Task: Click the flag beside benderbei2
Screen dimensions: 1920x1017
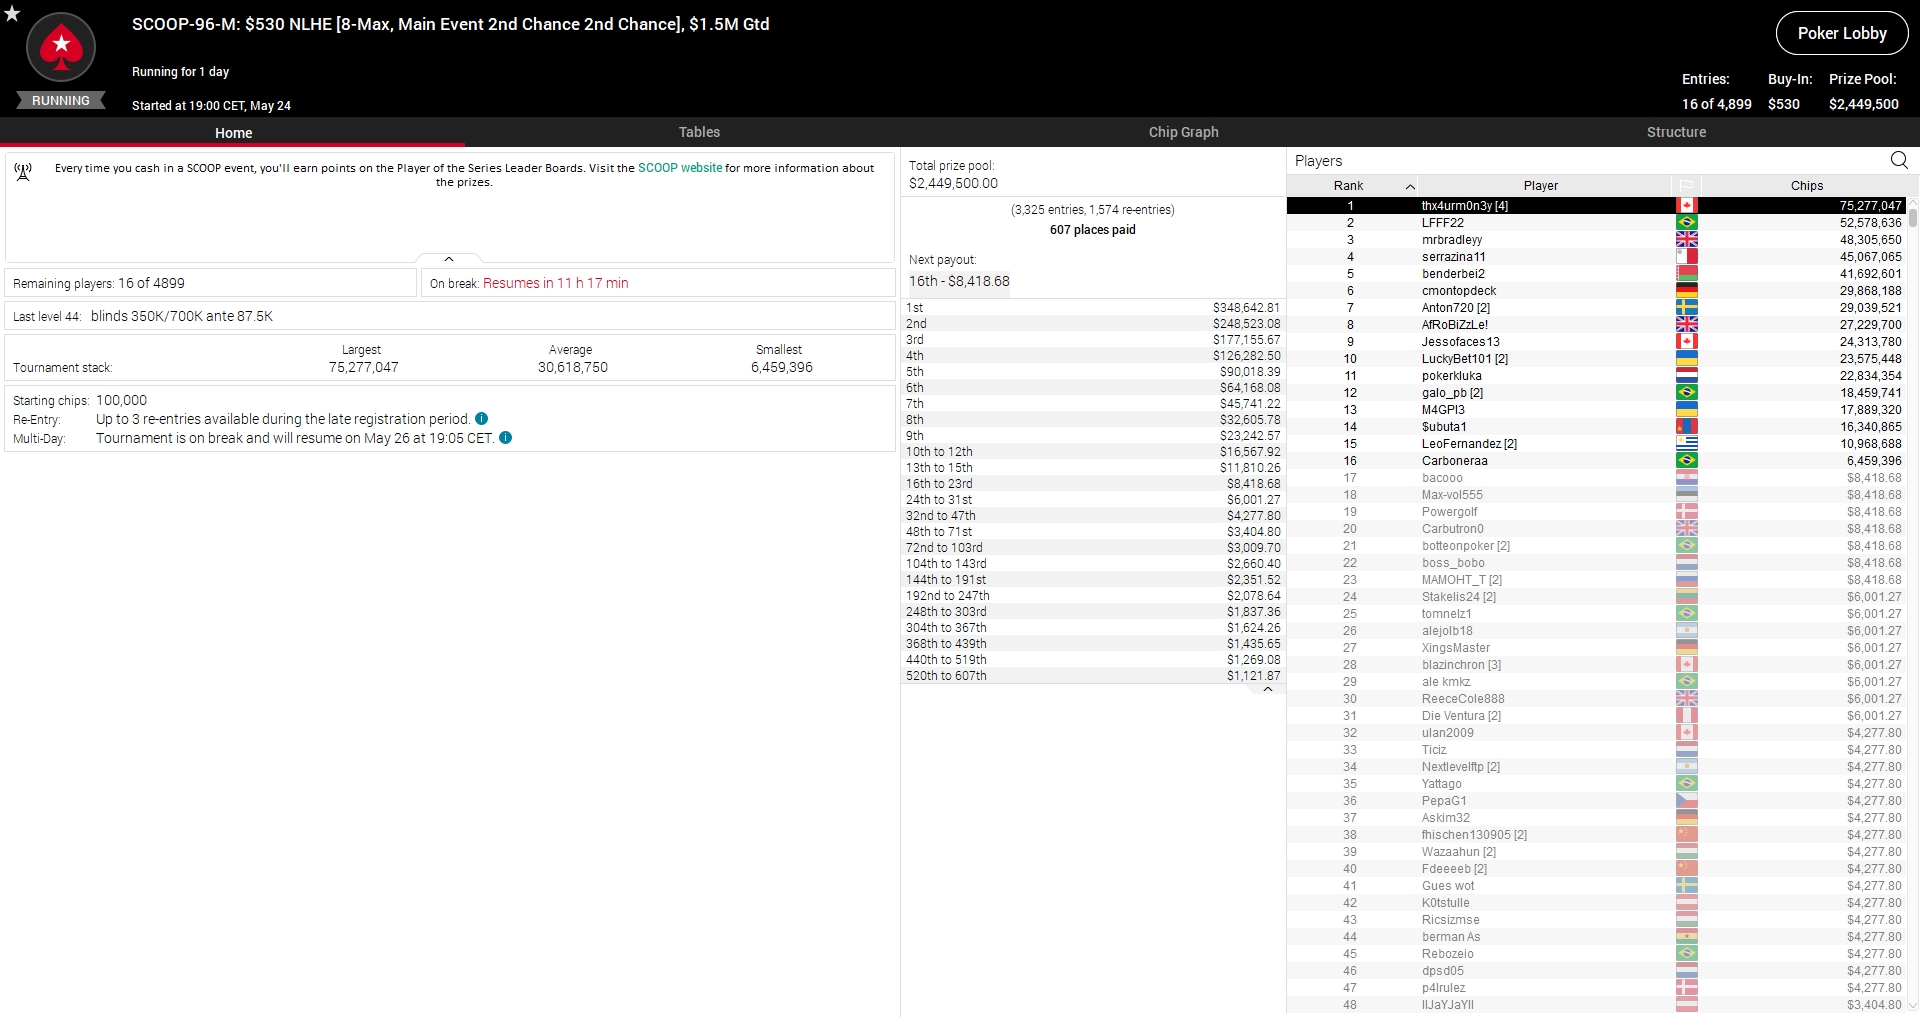Action: click(x=1687, y=274)
